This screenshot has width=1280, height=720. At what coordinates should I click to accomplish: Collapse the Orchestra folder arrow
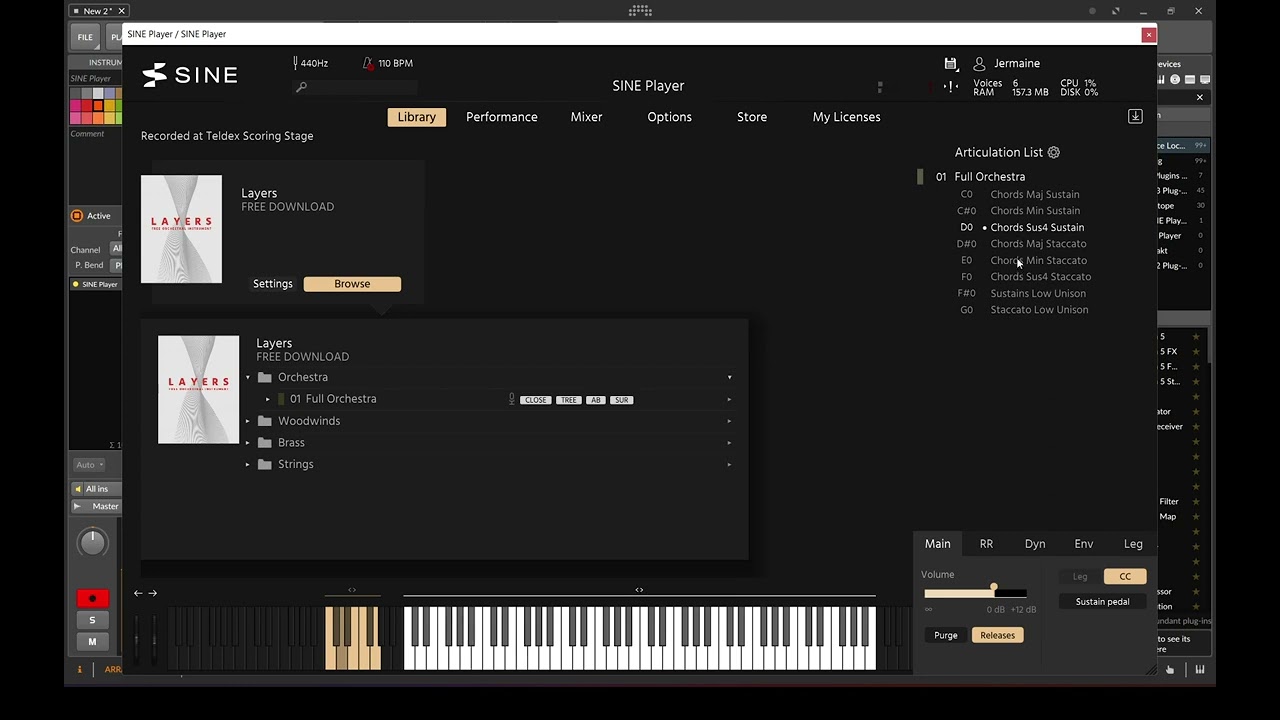pyautogui.click(x=248, y=377)
